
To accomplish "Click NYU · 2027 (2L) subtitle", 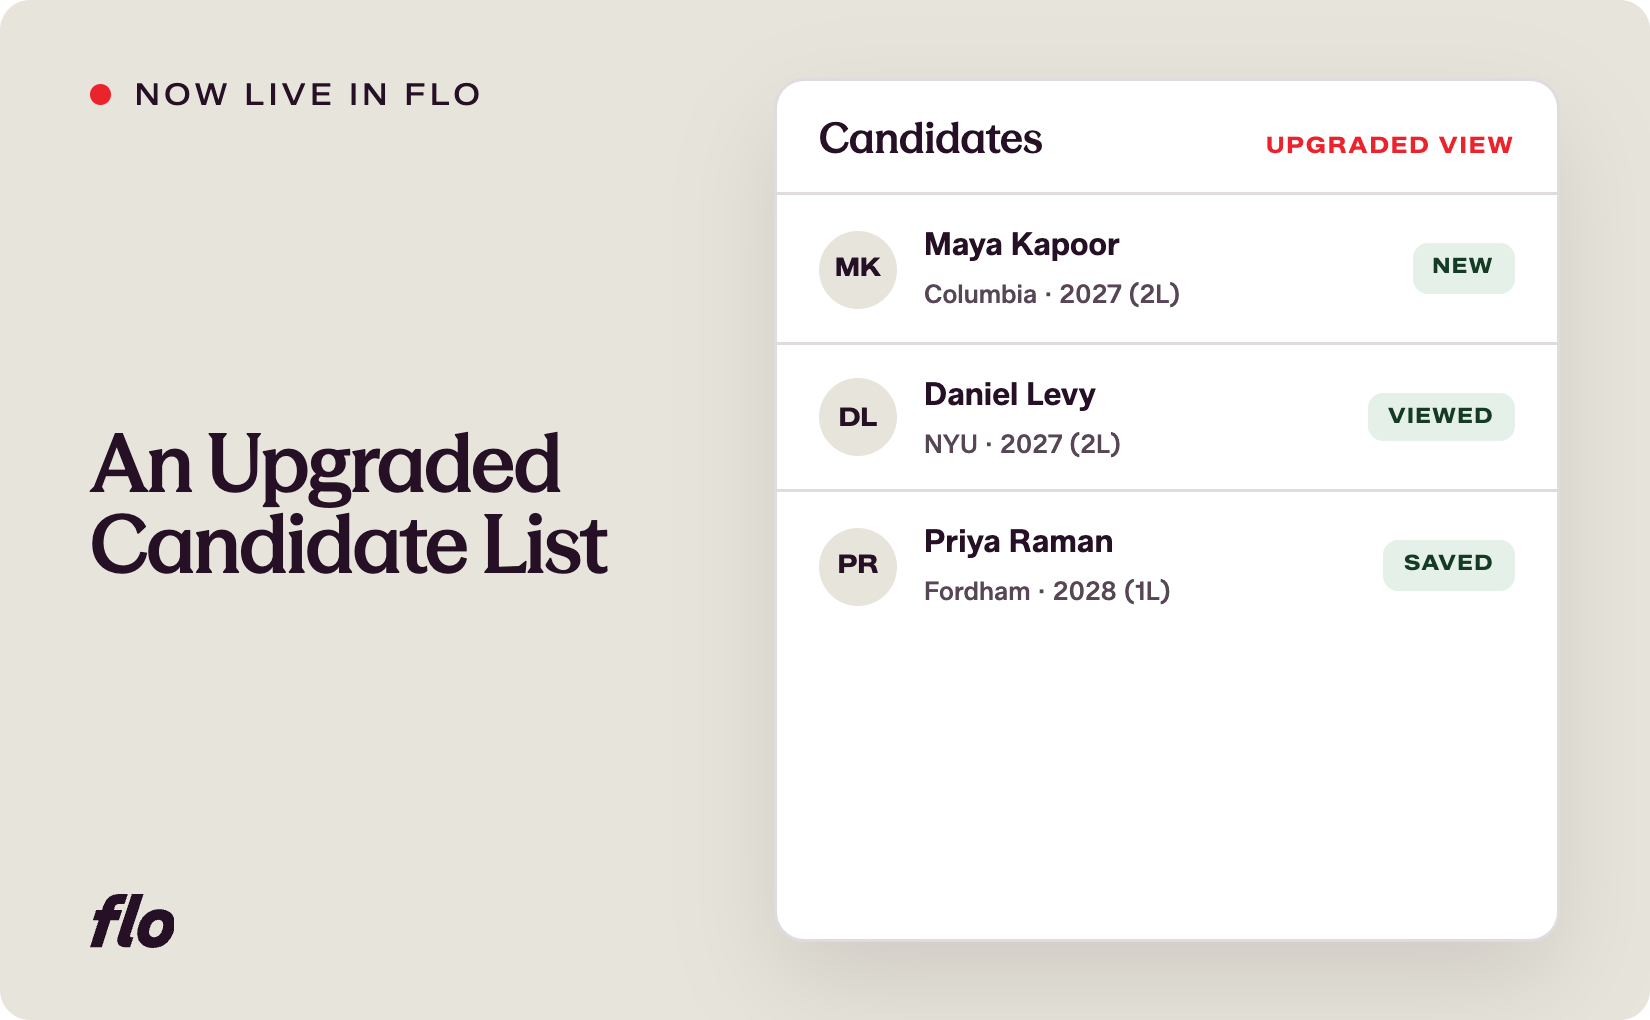I will click(x=1022, y=444).
